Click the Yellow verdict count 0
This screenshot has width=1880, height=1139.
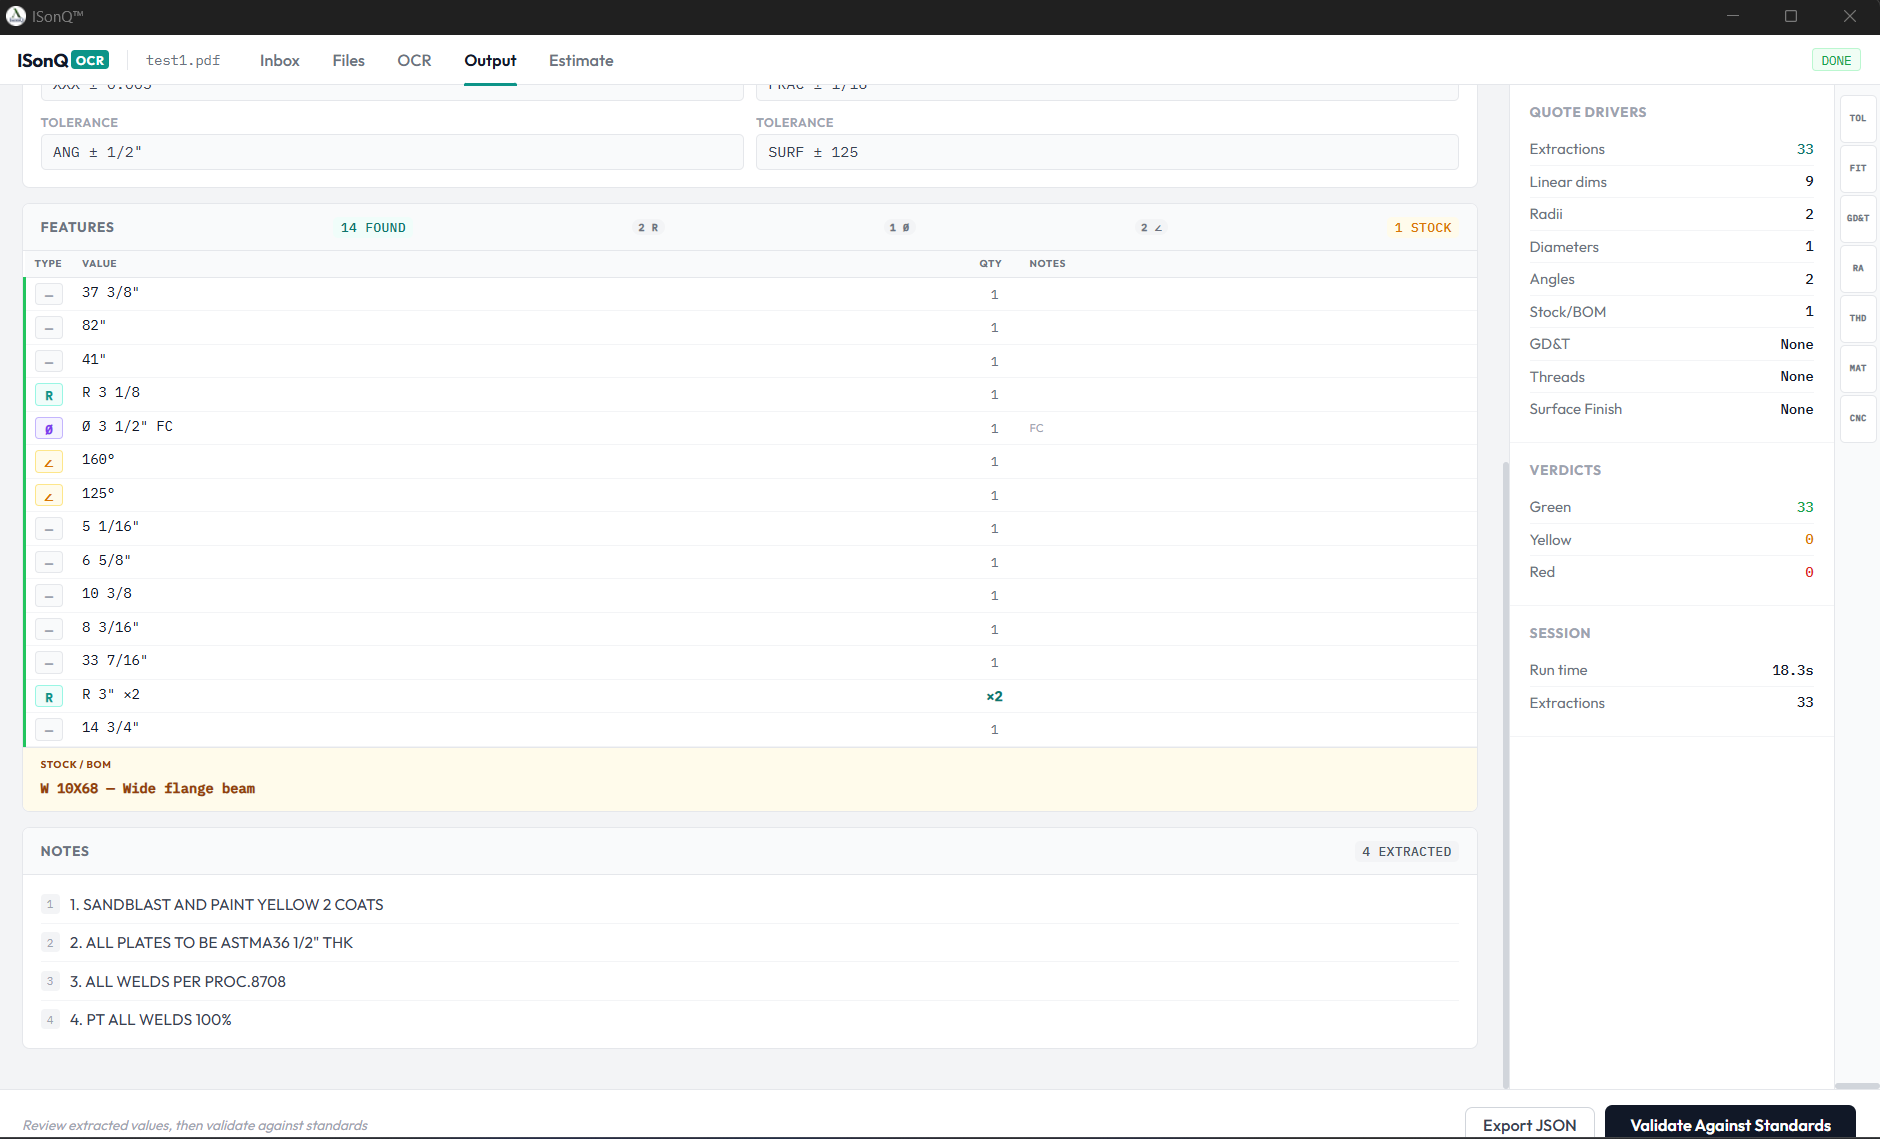[1809, 540]
